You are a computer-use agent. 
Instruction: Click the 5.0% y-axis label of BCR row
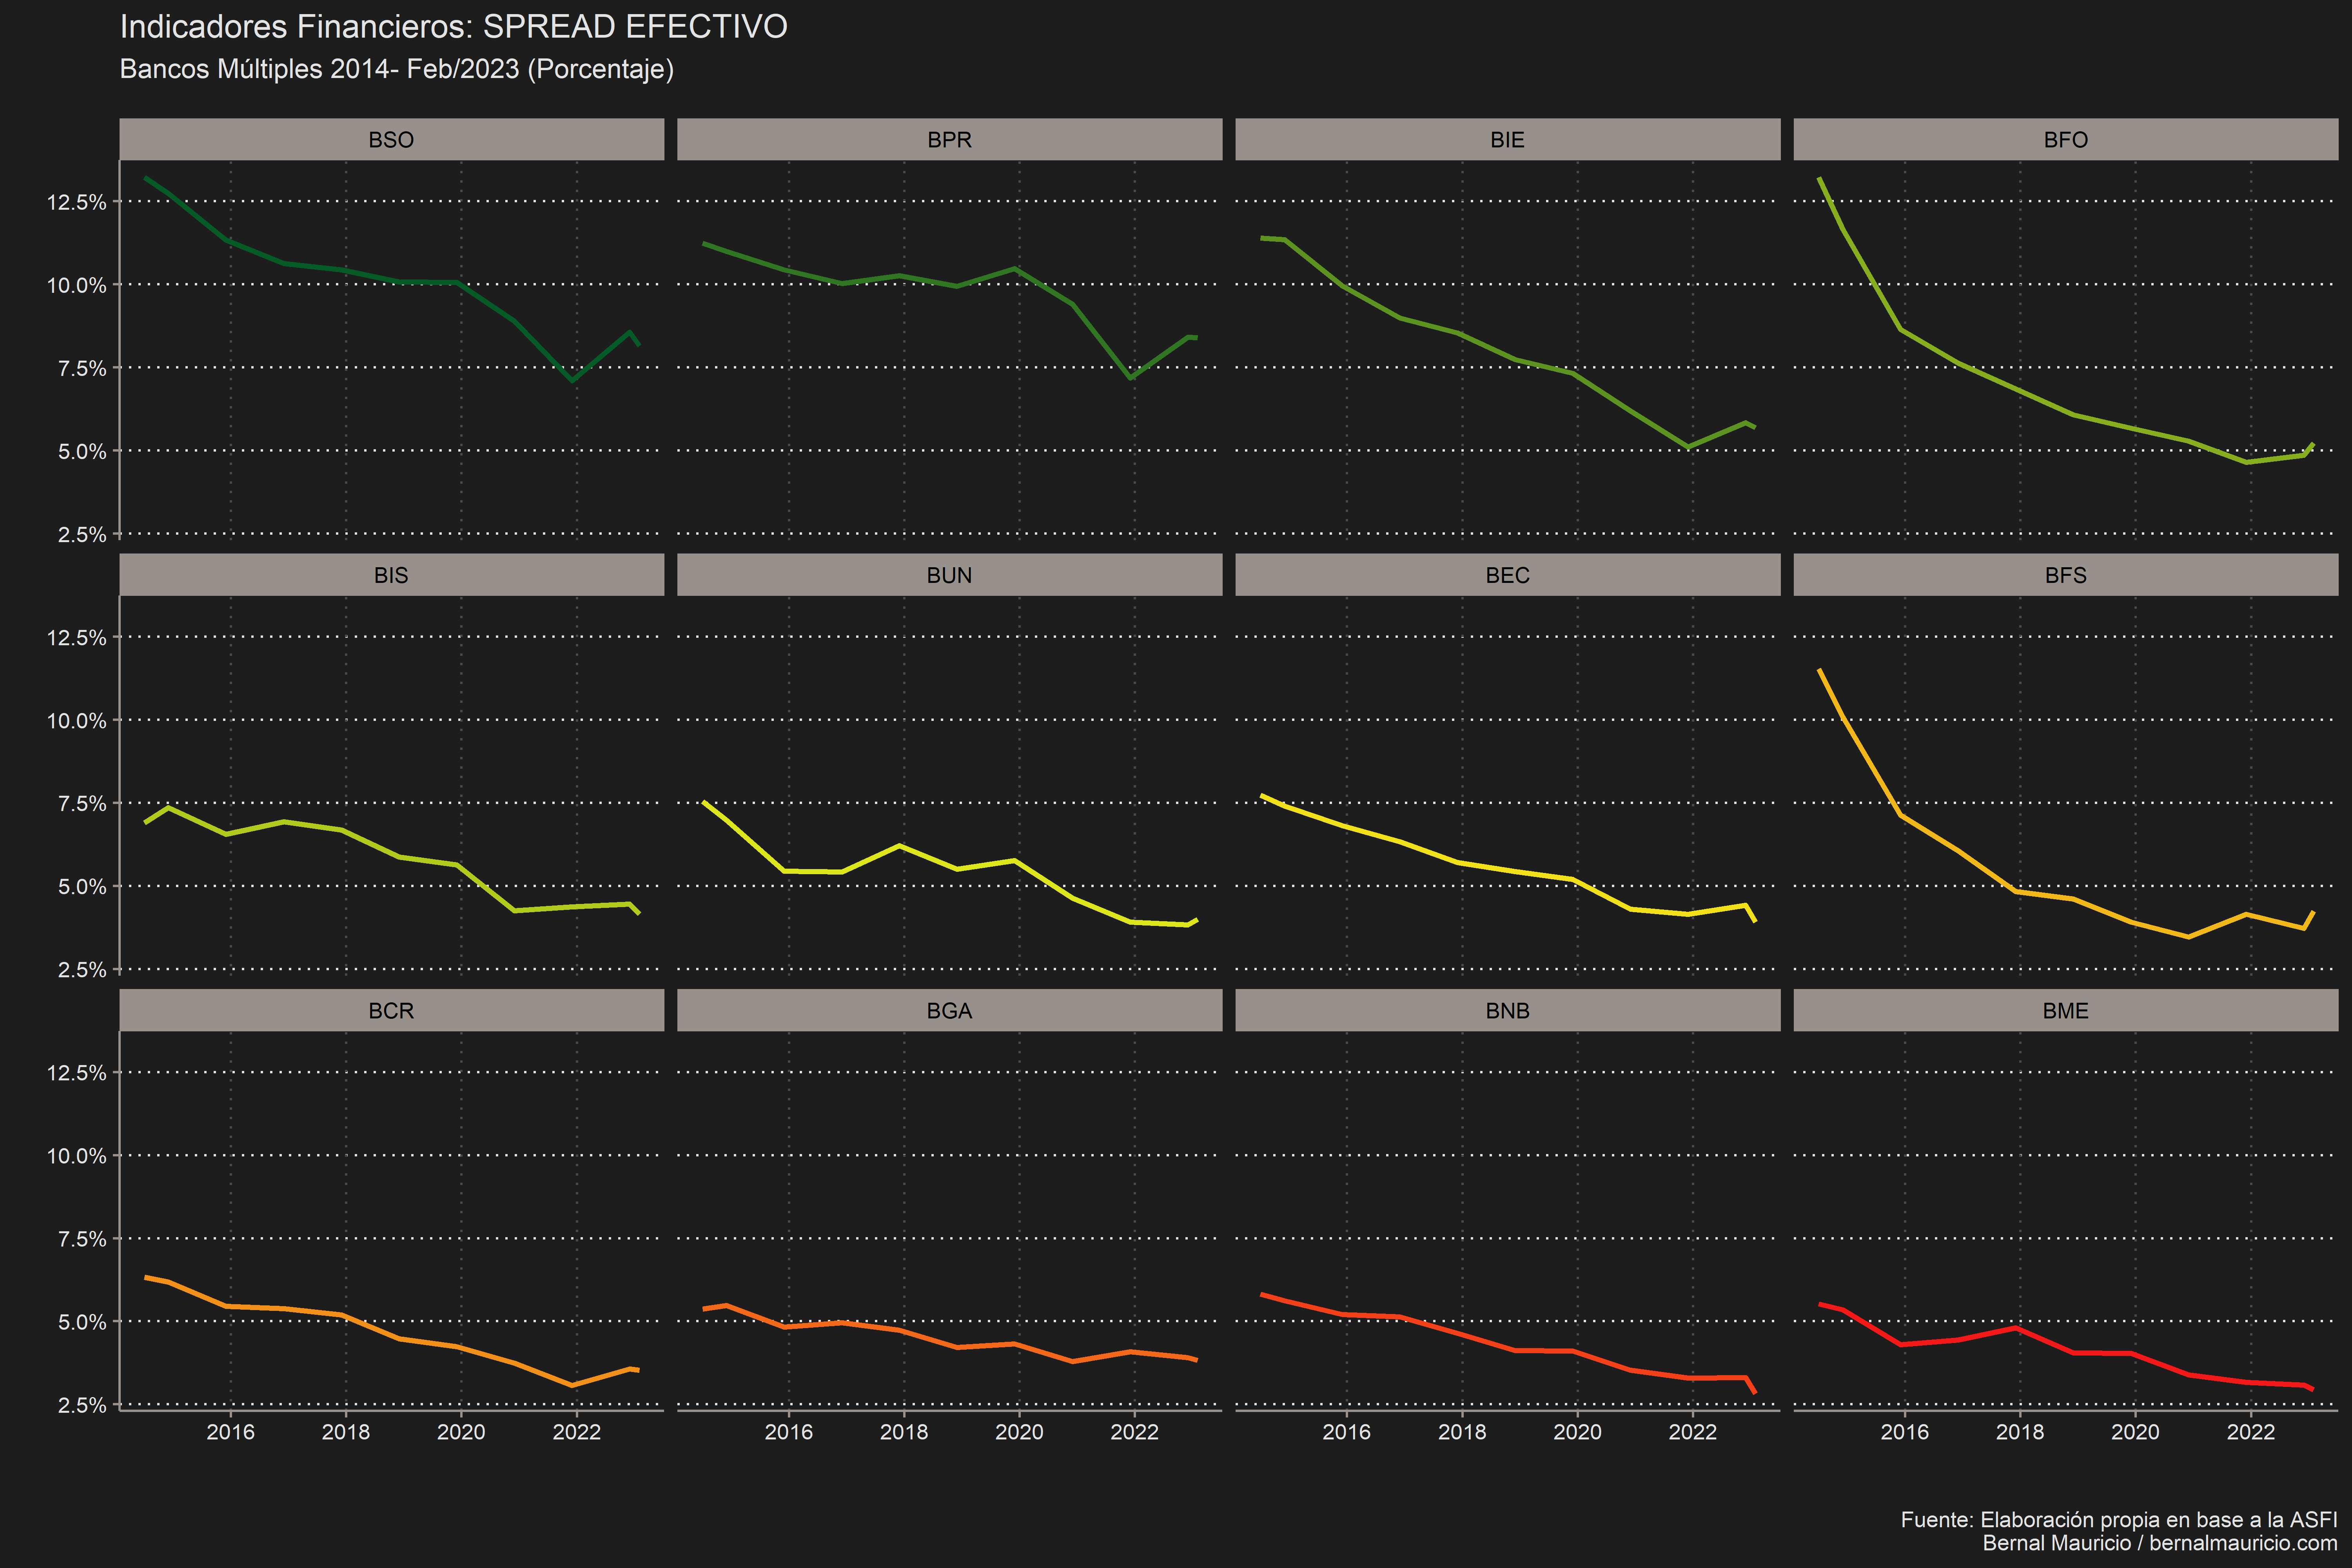tap(82, 1322)
